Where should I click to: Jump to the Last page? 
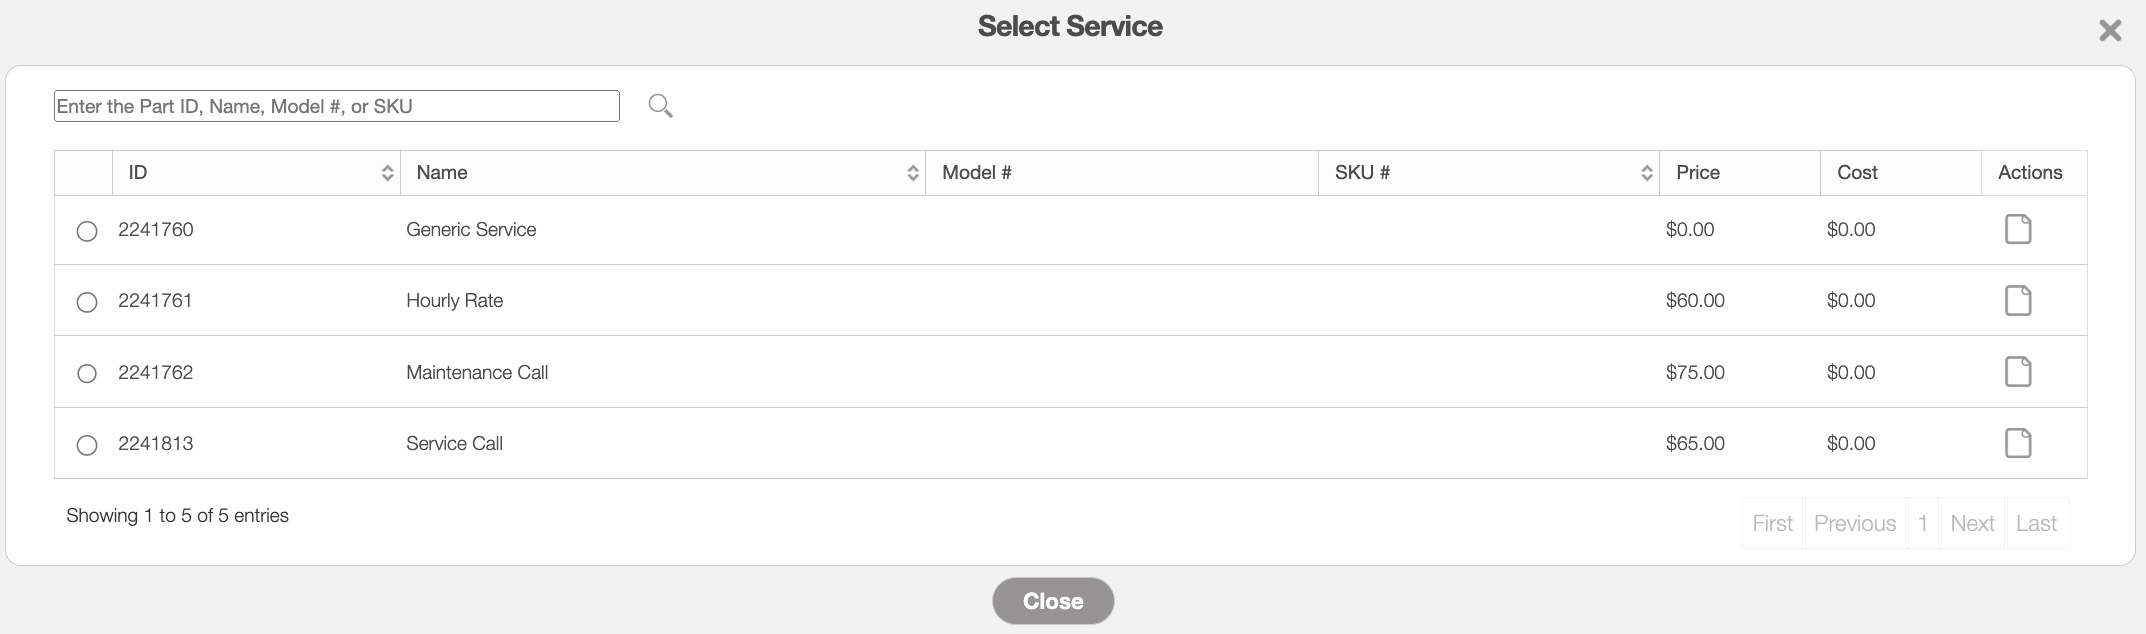click(x=2036, y=523)
